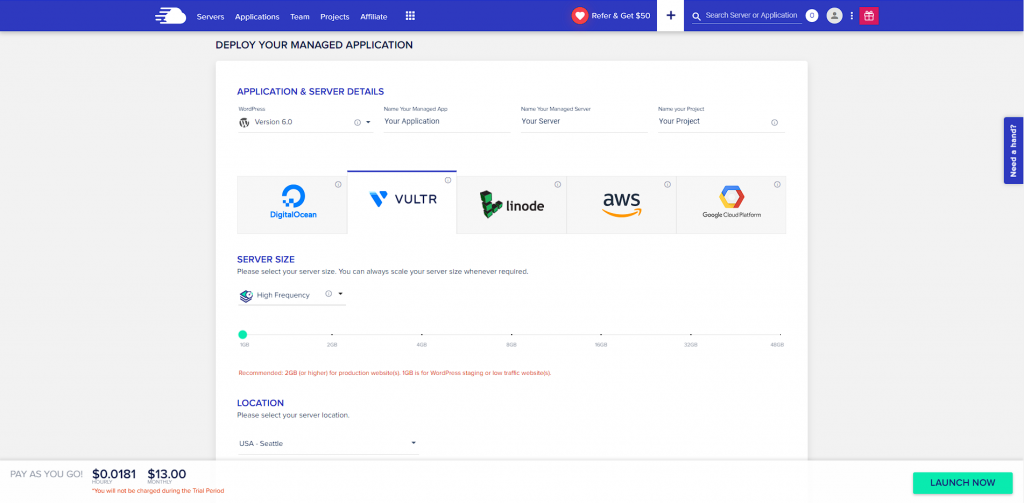
Task: Click the Recommended 2GB warning text
Action: click(x=395, y=373)
